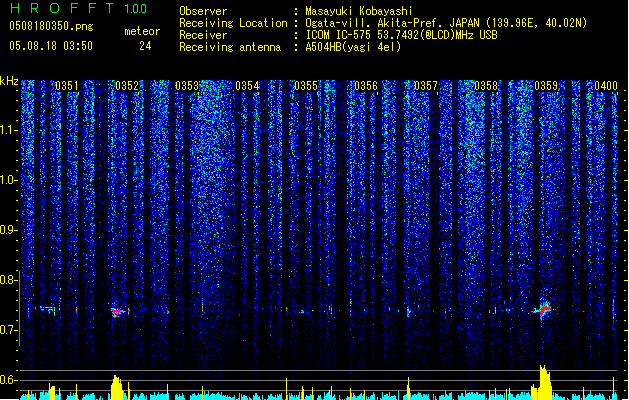Image resolution: width=629 pixels, height=400 pixels.
Task: Click the strong meteor echo near 0359
Action: click(x=543, y=310)
